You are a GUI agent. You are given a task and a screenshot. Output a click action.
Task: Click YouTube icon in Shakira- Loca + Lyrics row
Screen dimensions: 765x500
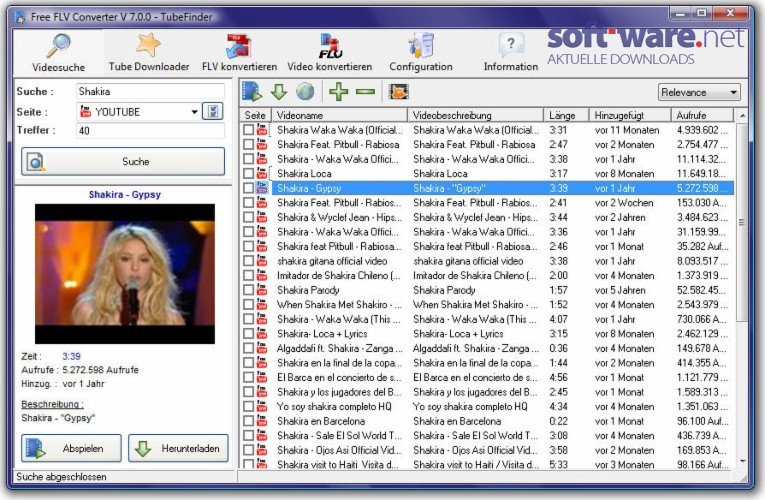(x=262, y=334)
